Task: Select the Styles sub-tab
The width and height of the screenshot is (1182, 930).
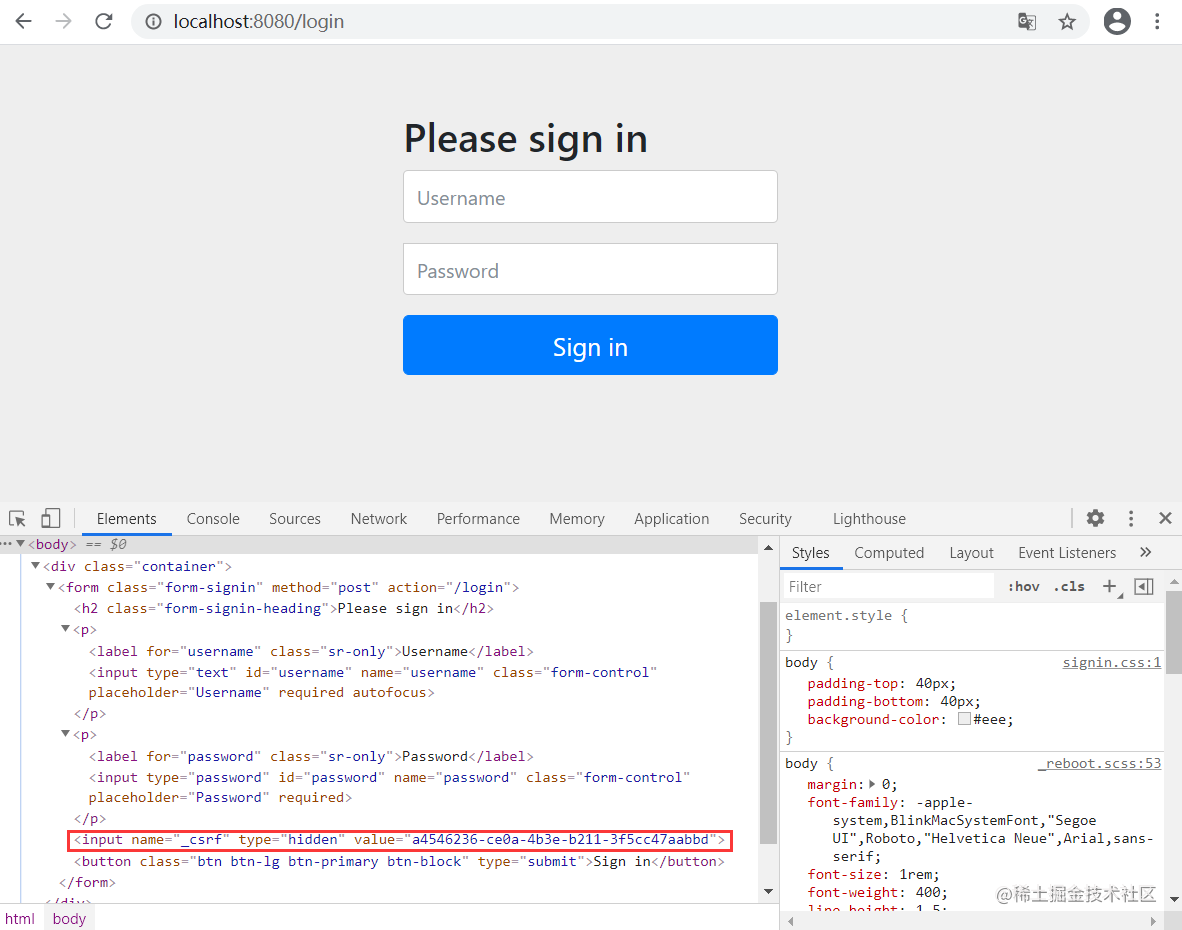Action: point(810,552)
